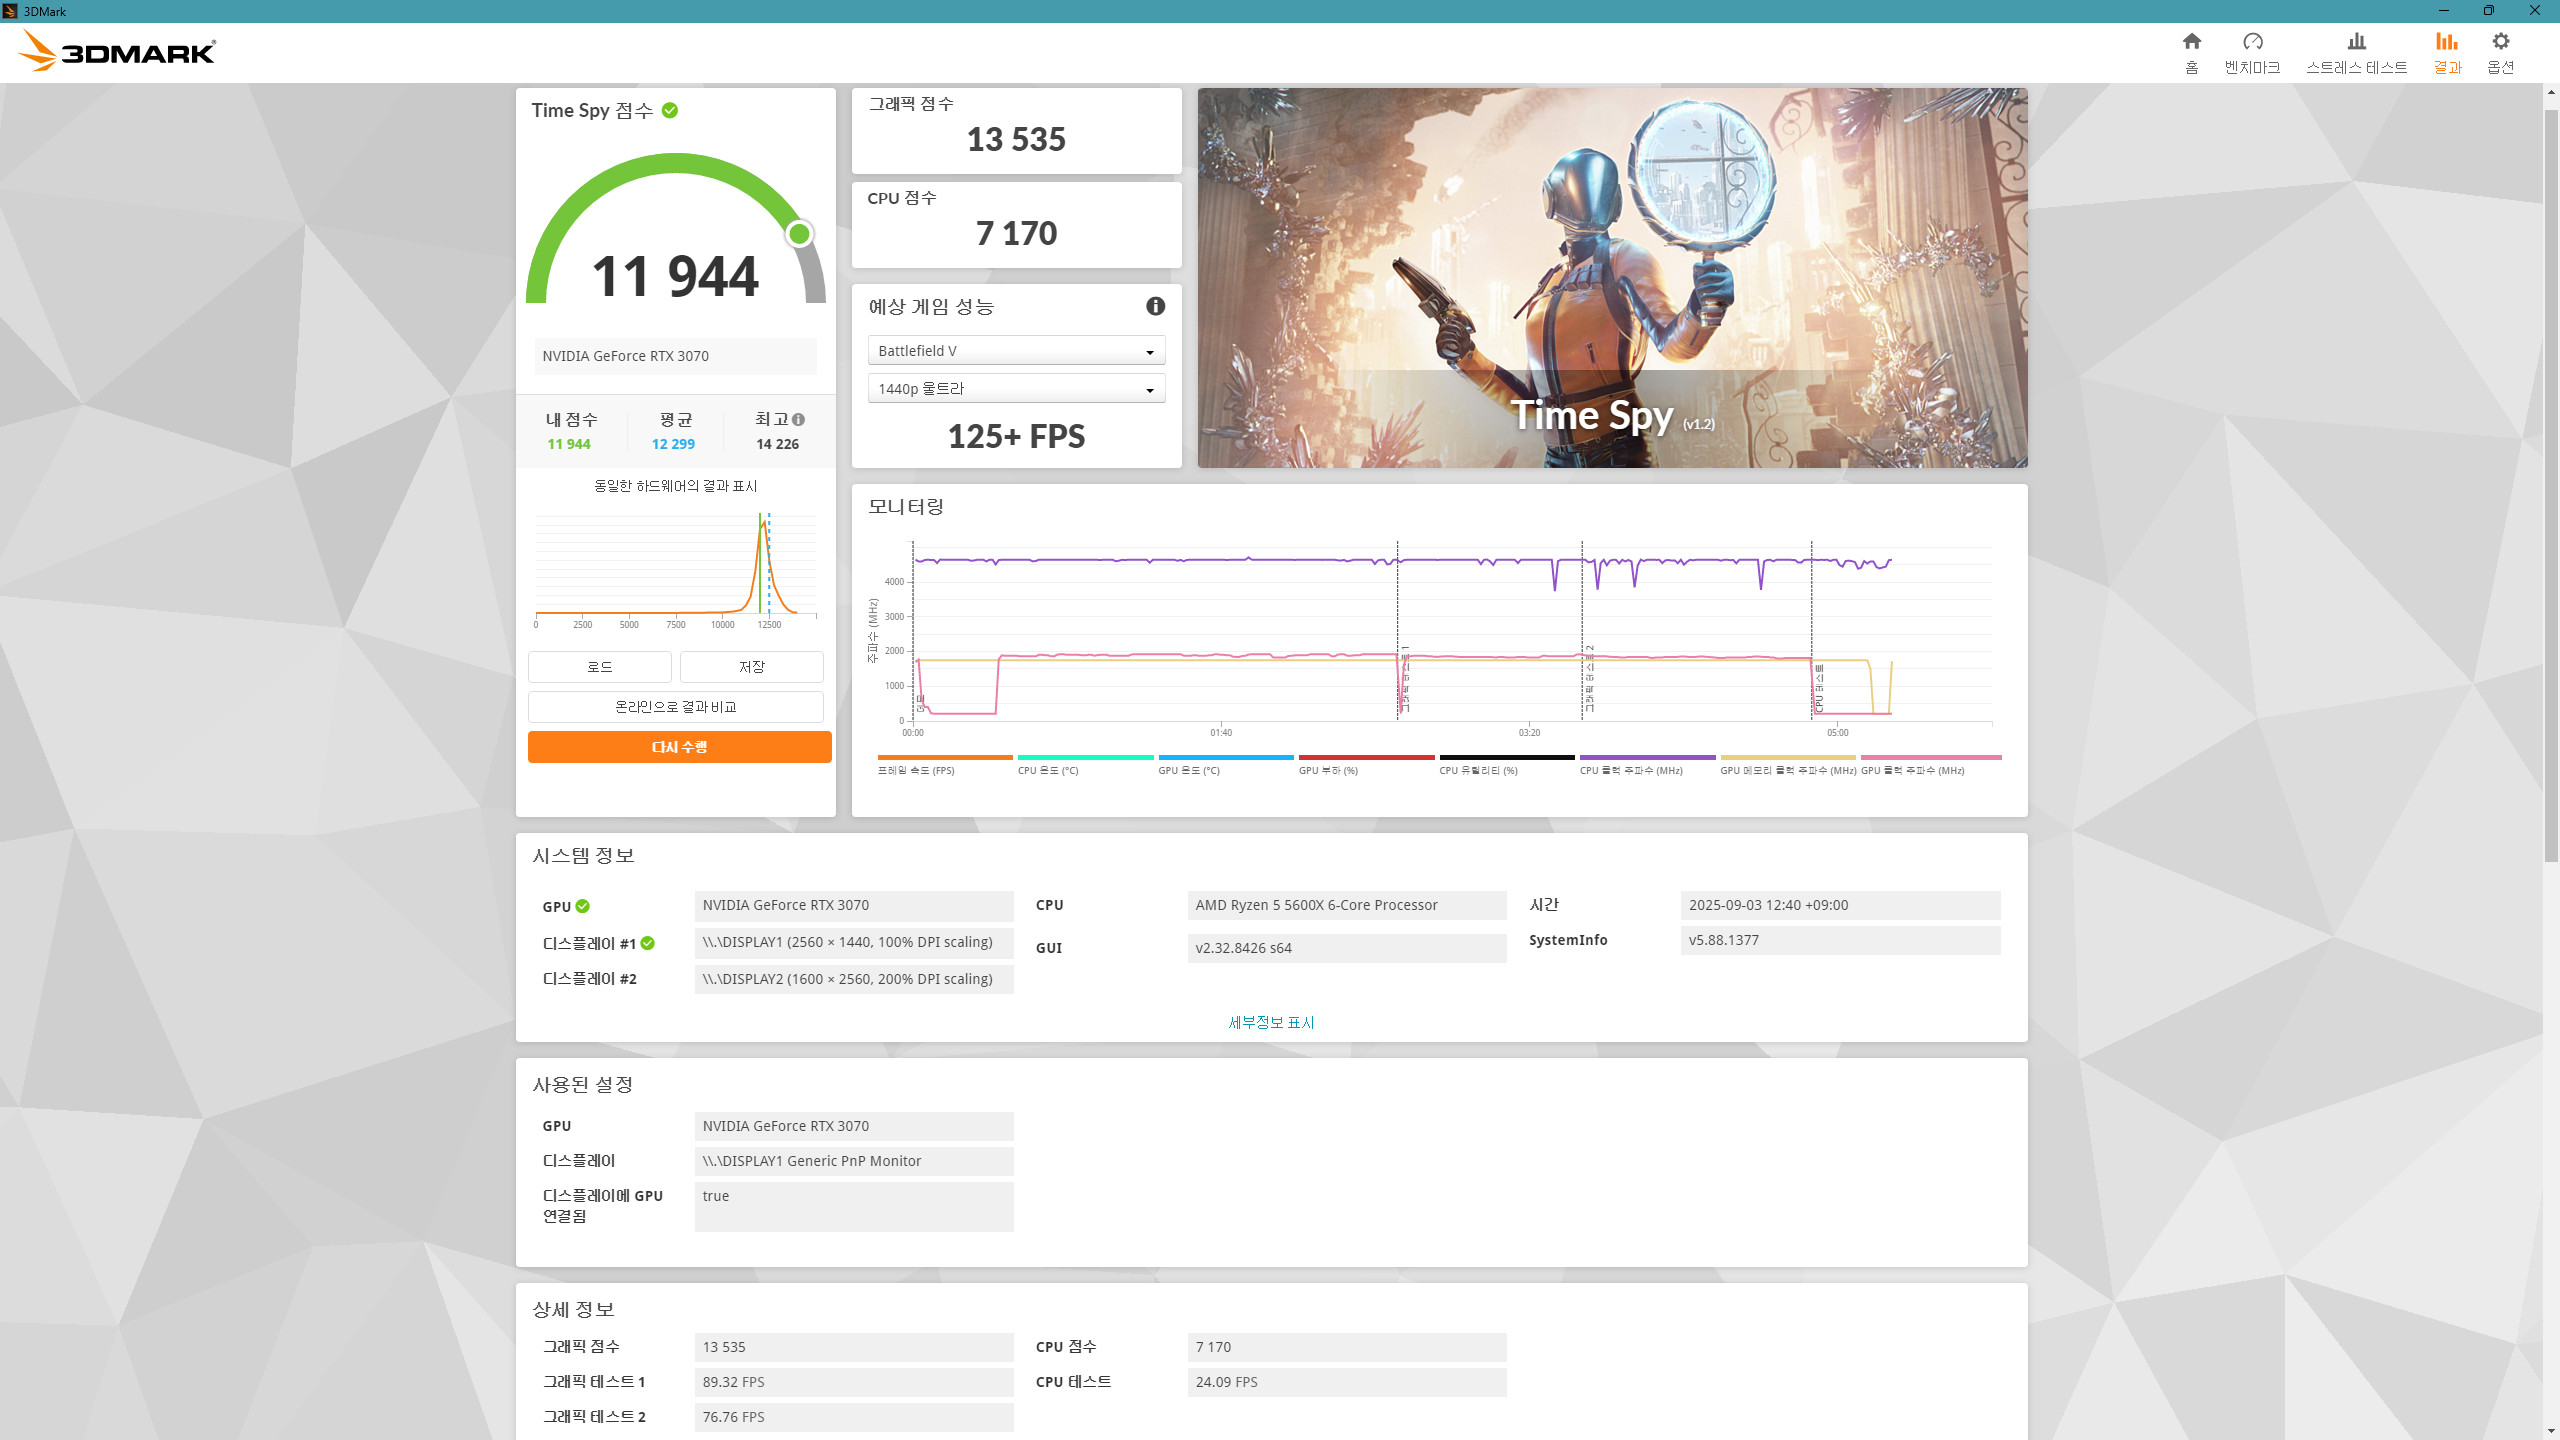Click the 평균 score 12 299
This screenshot has height=1440, width=2560.
(x=673, y=444)
